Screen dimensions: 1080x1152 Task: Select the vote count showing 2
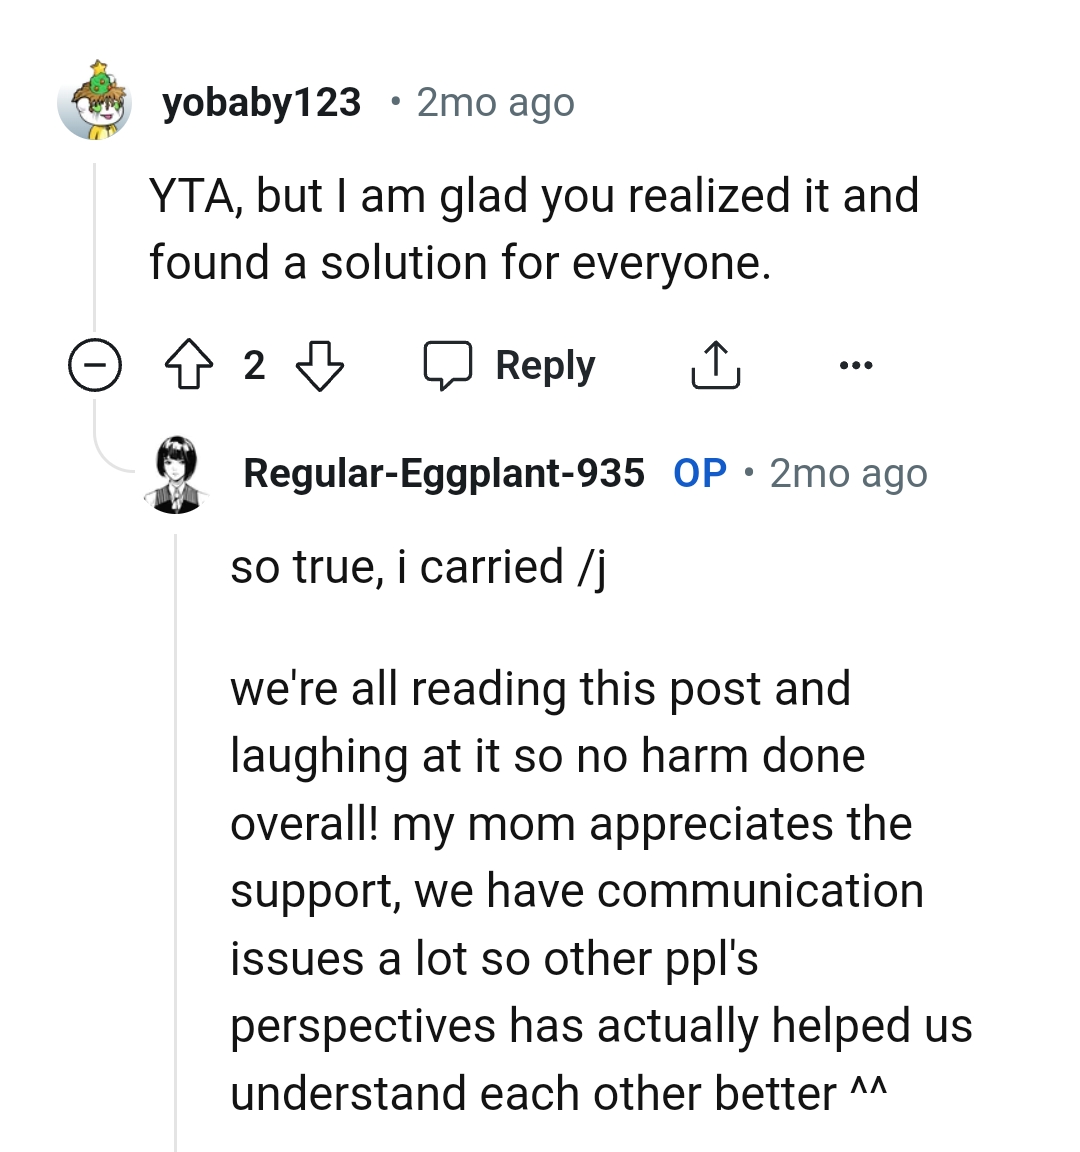tap(253, 364)
